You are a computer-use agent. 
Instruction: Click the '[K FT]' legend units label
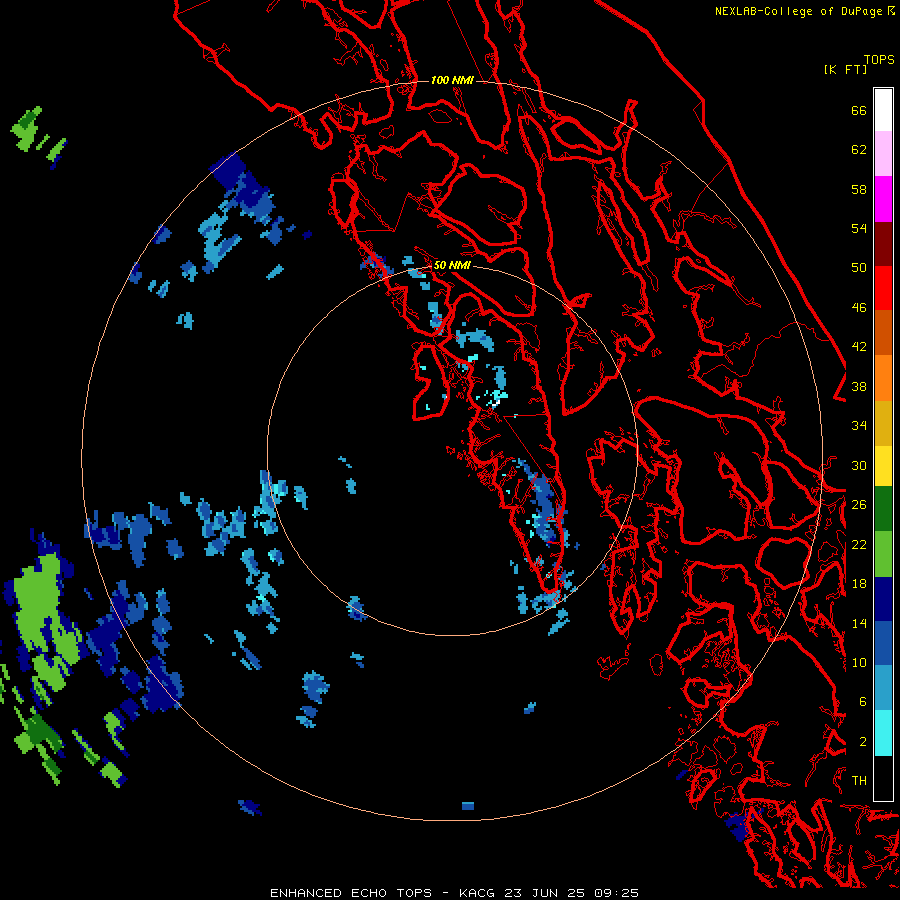click(x=845, y=69)
